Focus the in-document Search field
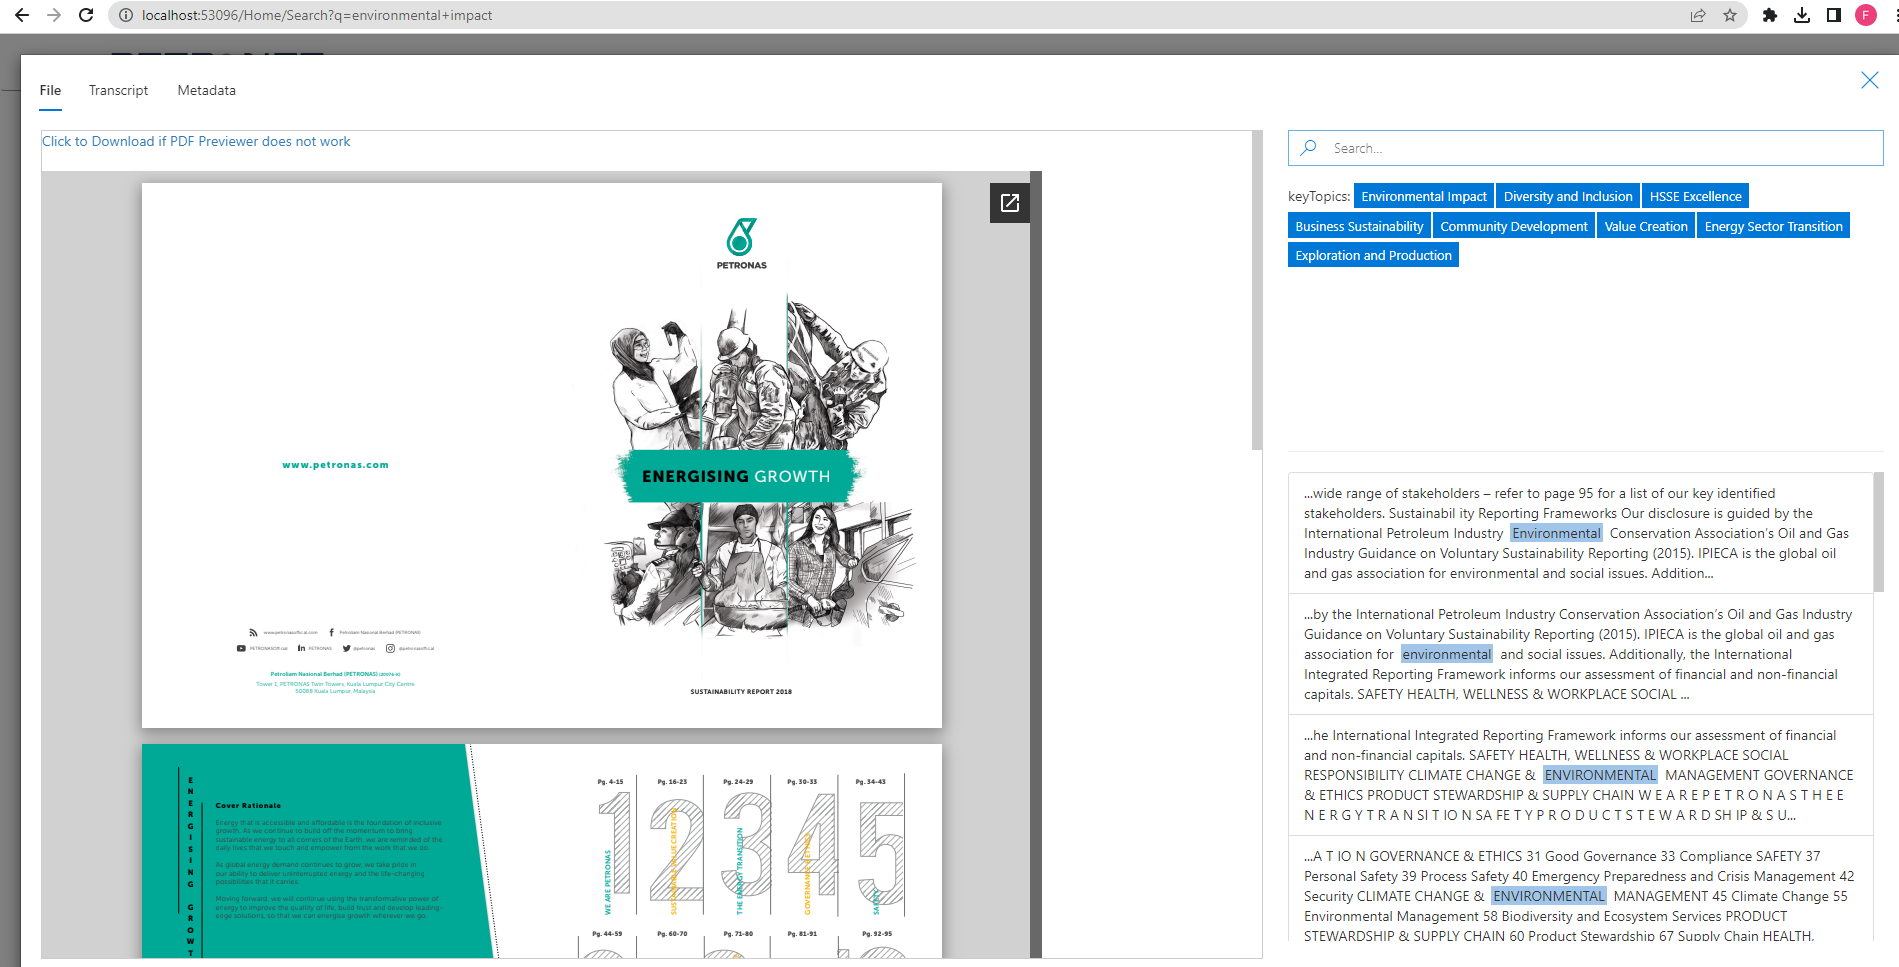 (x=1585, y=148)
